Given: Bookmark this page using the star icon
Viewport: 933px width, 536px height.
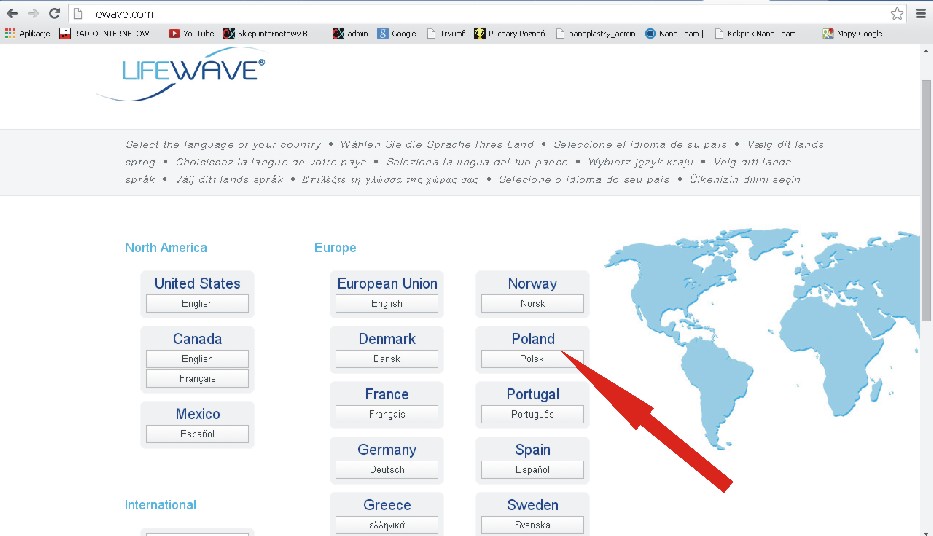Looking at the screenshot, I should pyautogui.click(x=897, y=13).
